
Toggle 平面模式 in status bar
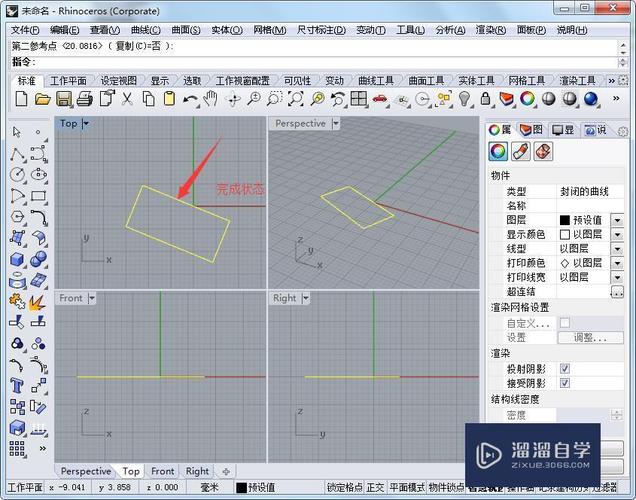coord(407,487)
